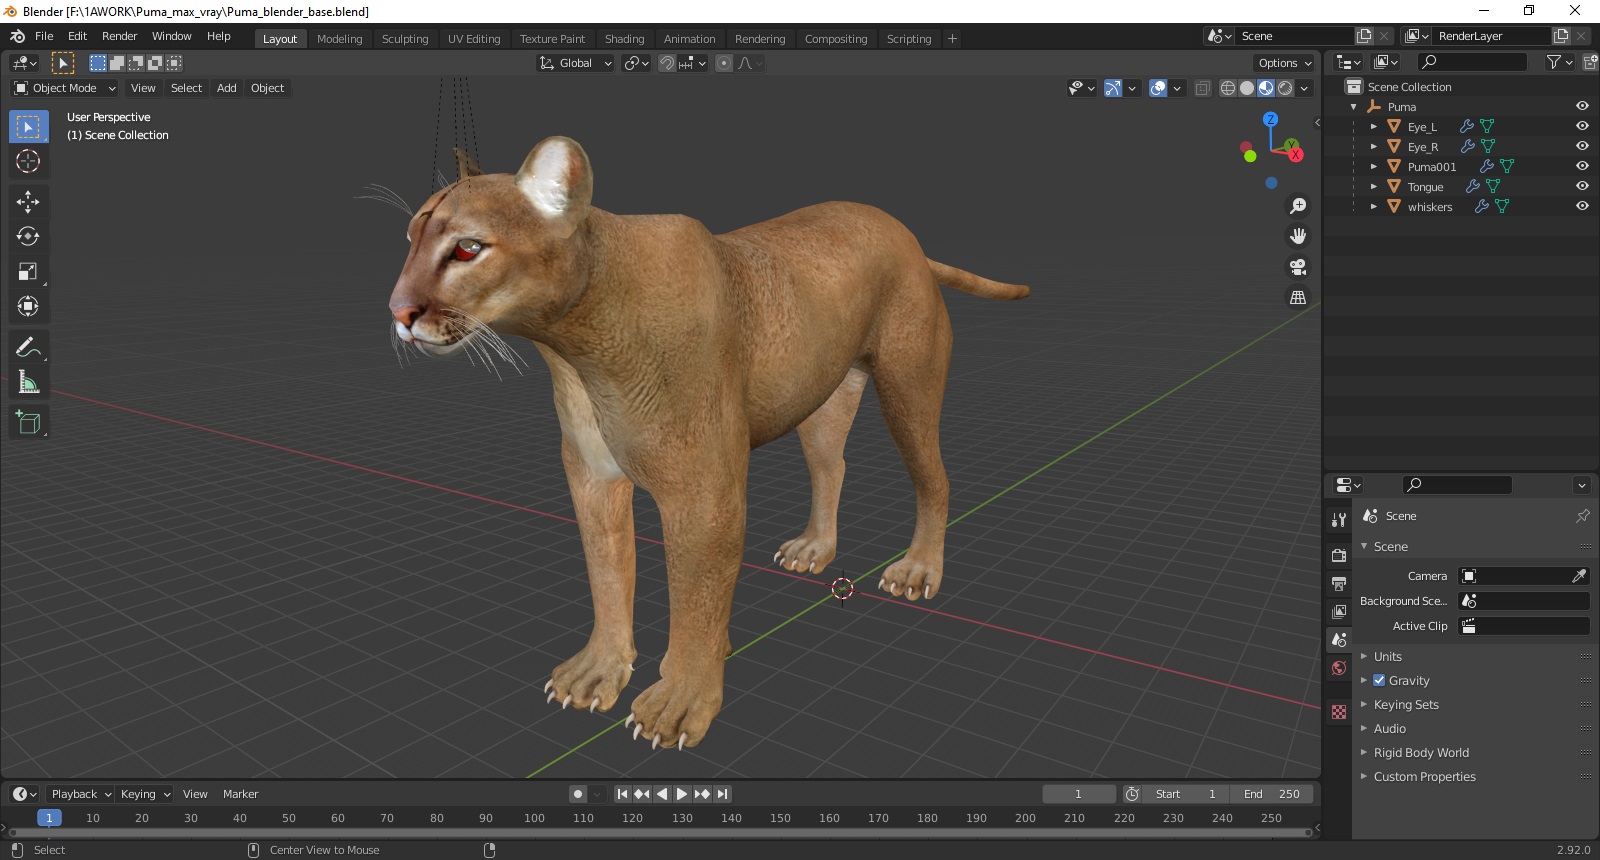Image resolution: width=1600 pixels, height=860 pixels.
Task: Hide the Puma001 object in outliner
Action: point(1582,166)
